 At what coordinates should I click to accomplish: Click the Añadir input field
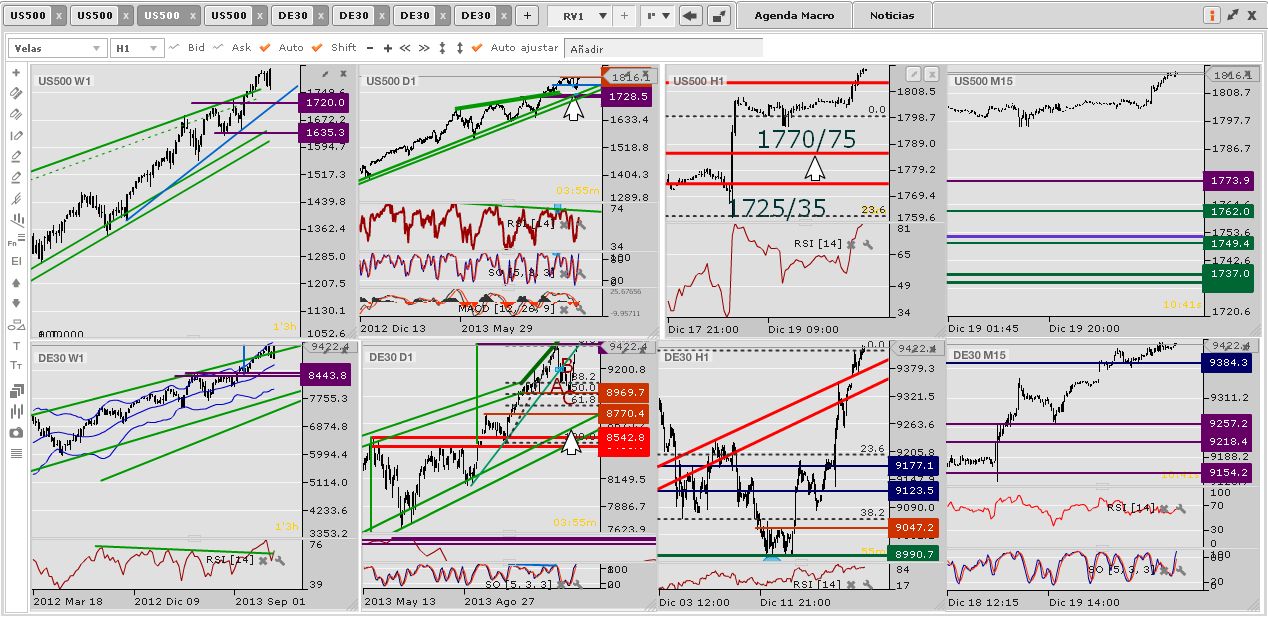tap(663, 48)
